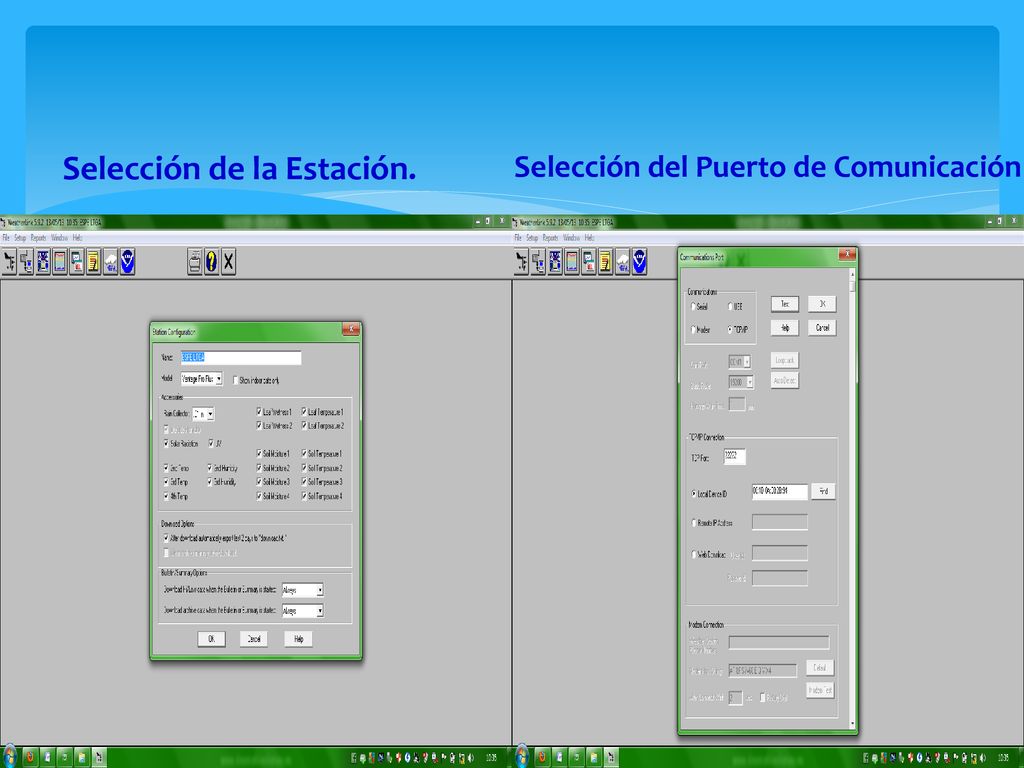Toggle Soil Moisture 4 checkbox
The image size is (1024, 768).
tap(259, 496)
